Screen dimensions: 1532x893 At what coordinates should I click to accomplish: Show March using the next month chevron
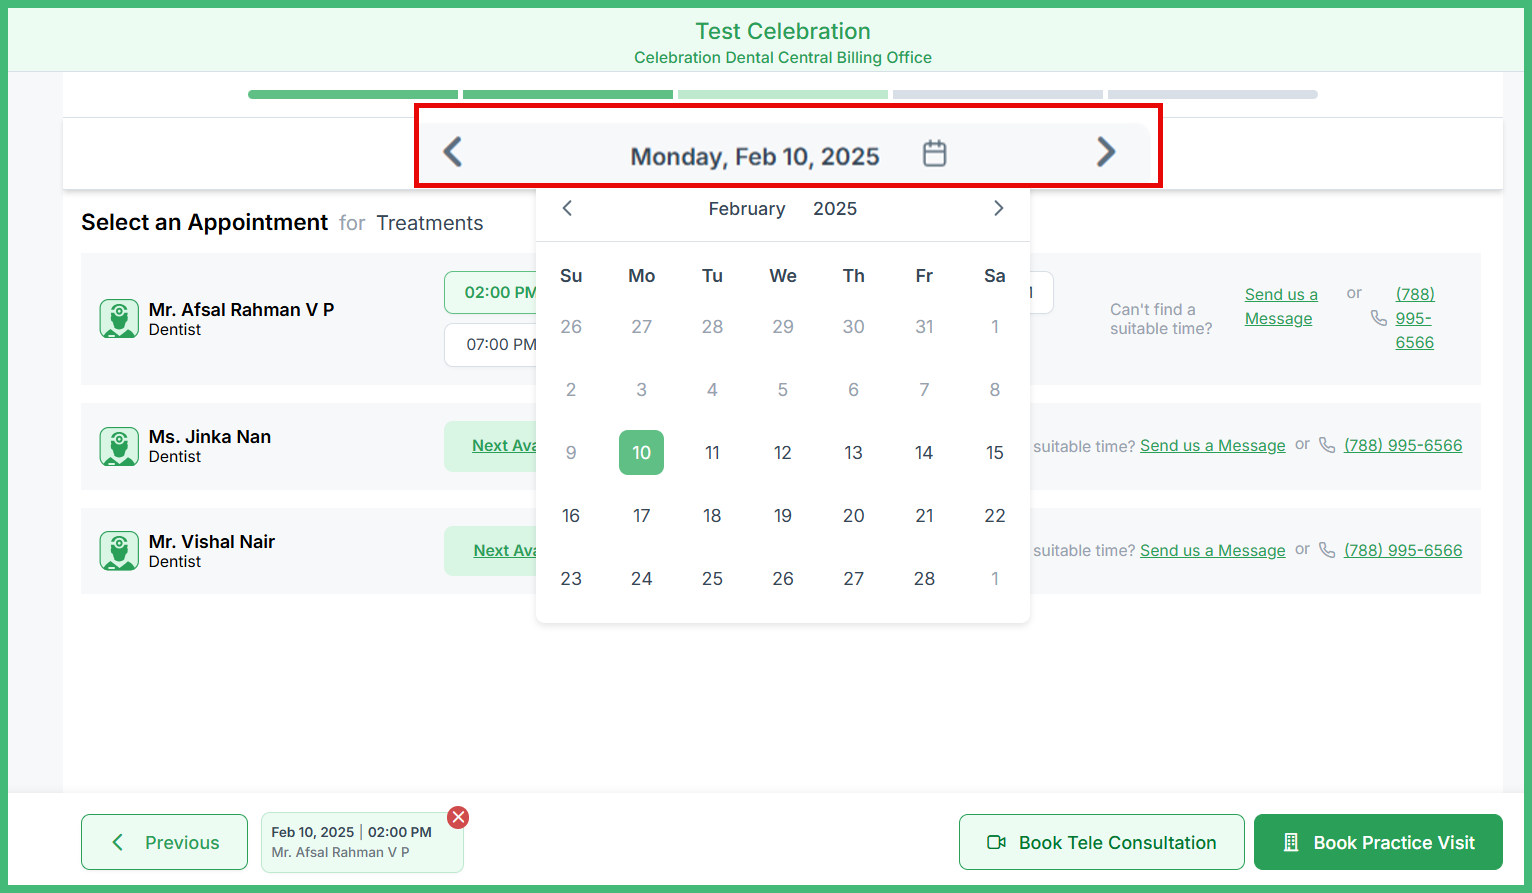(x=998, y=208)
